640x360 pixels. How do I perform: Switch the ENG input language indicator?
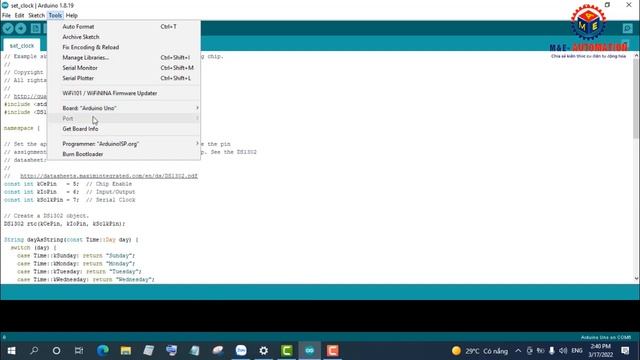[576, 351]
